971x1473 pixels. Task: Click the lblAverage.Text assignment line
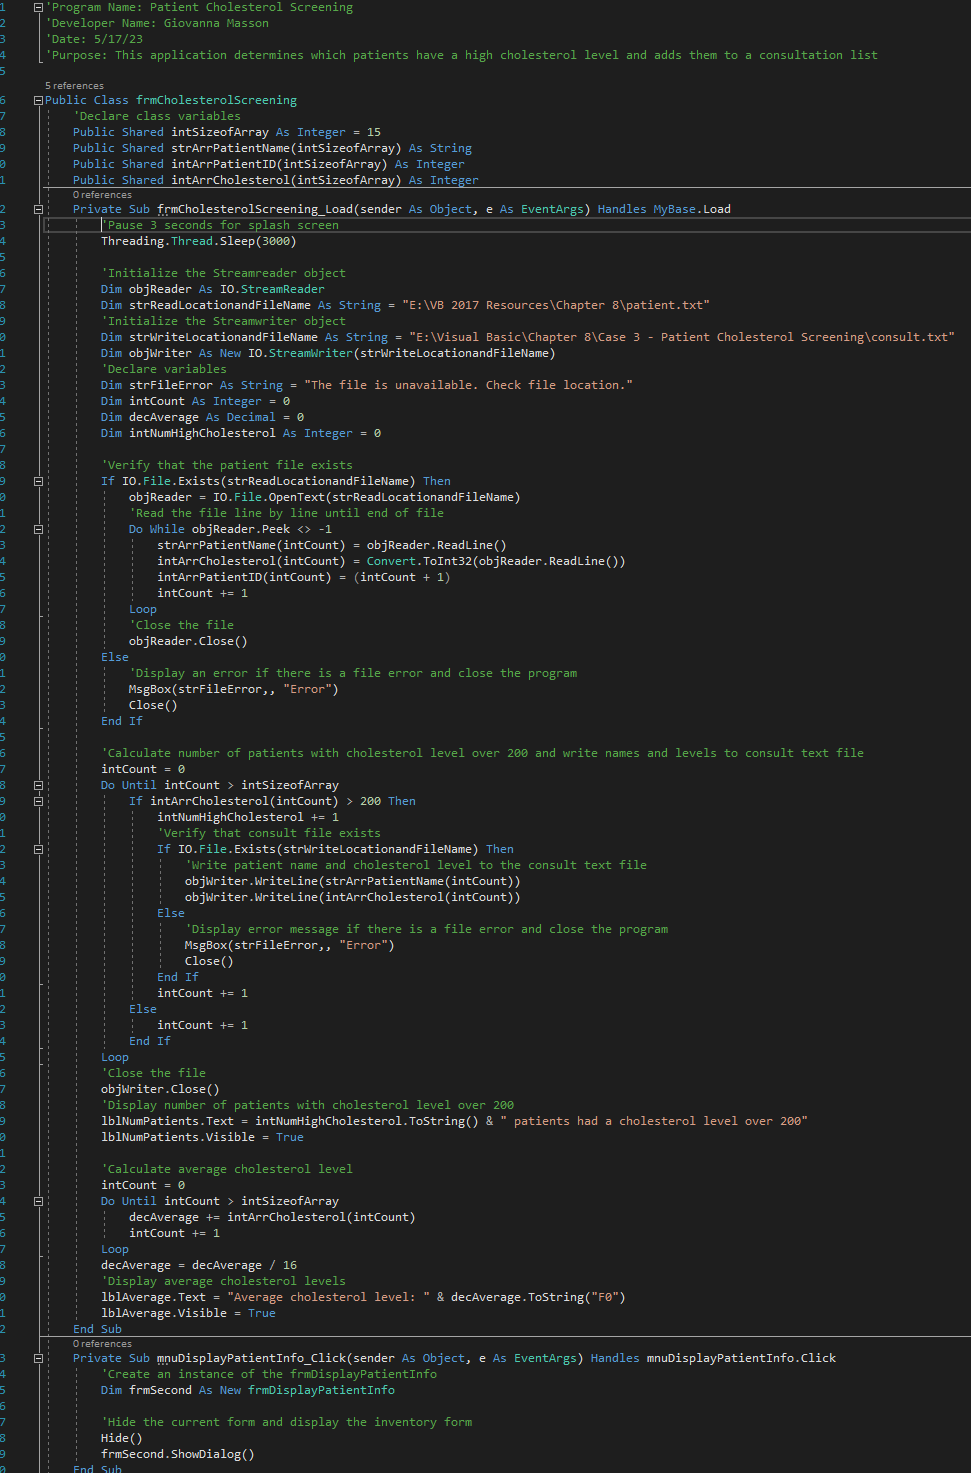pyautogui.click(x=363, y=1297)
